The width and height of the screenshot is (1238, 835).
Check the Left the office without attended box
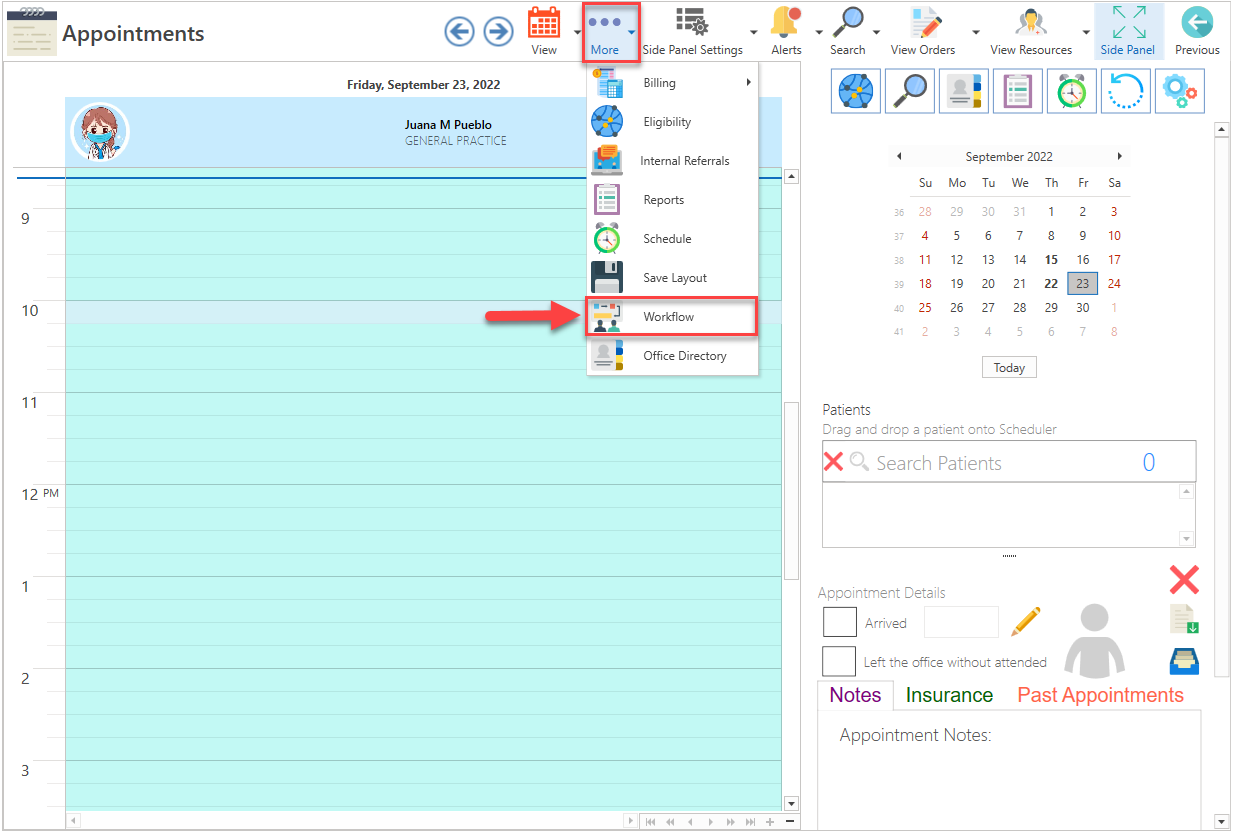coord(838,660)
